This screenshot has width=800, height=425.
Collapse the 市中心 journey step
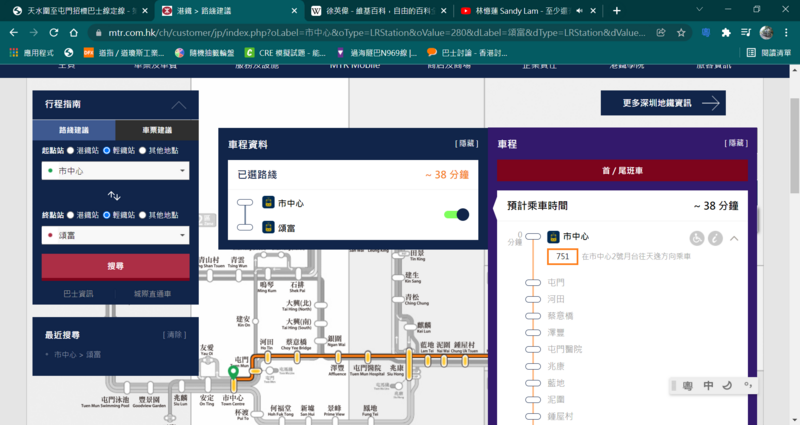tap(734, 238)
